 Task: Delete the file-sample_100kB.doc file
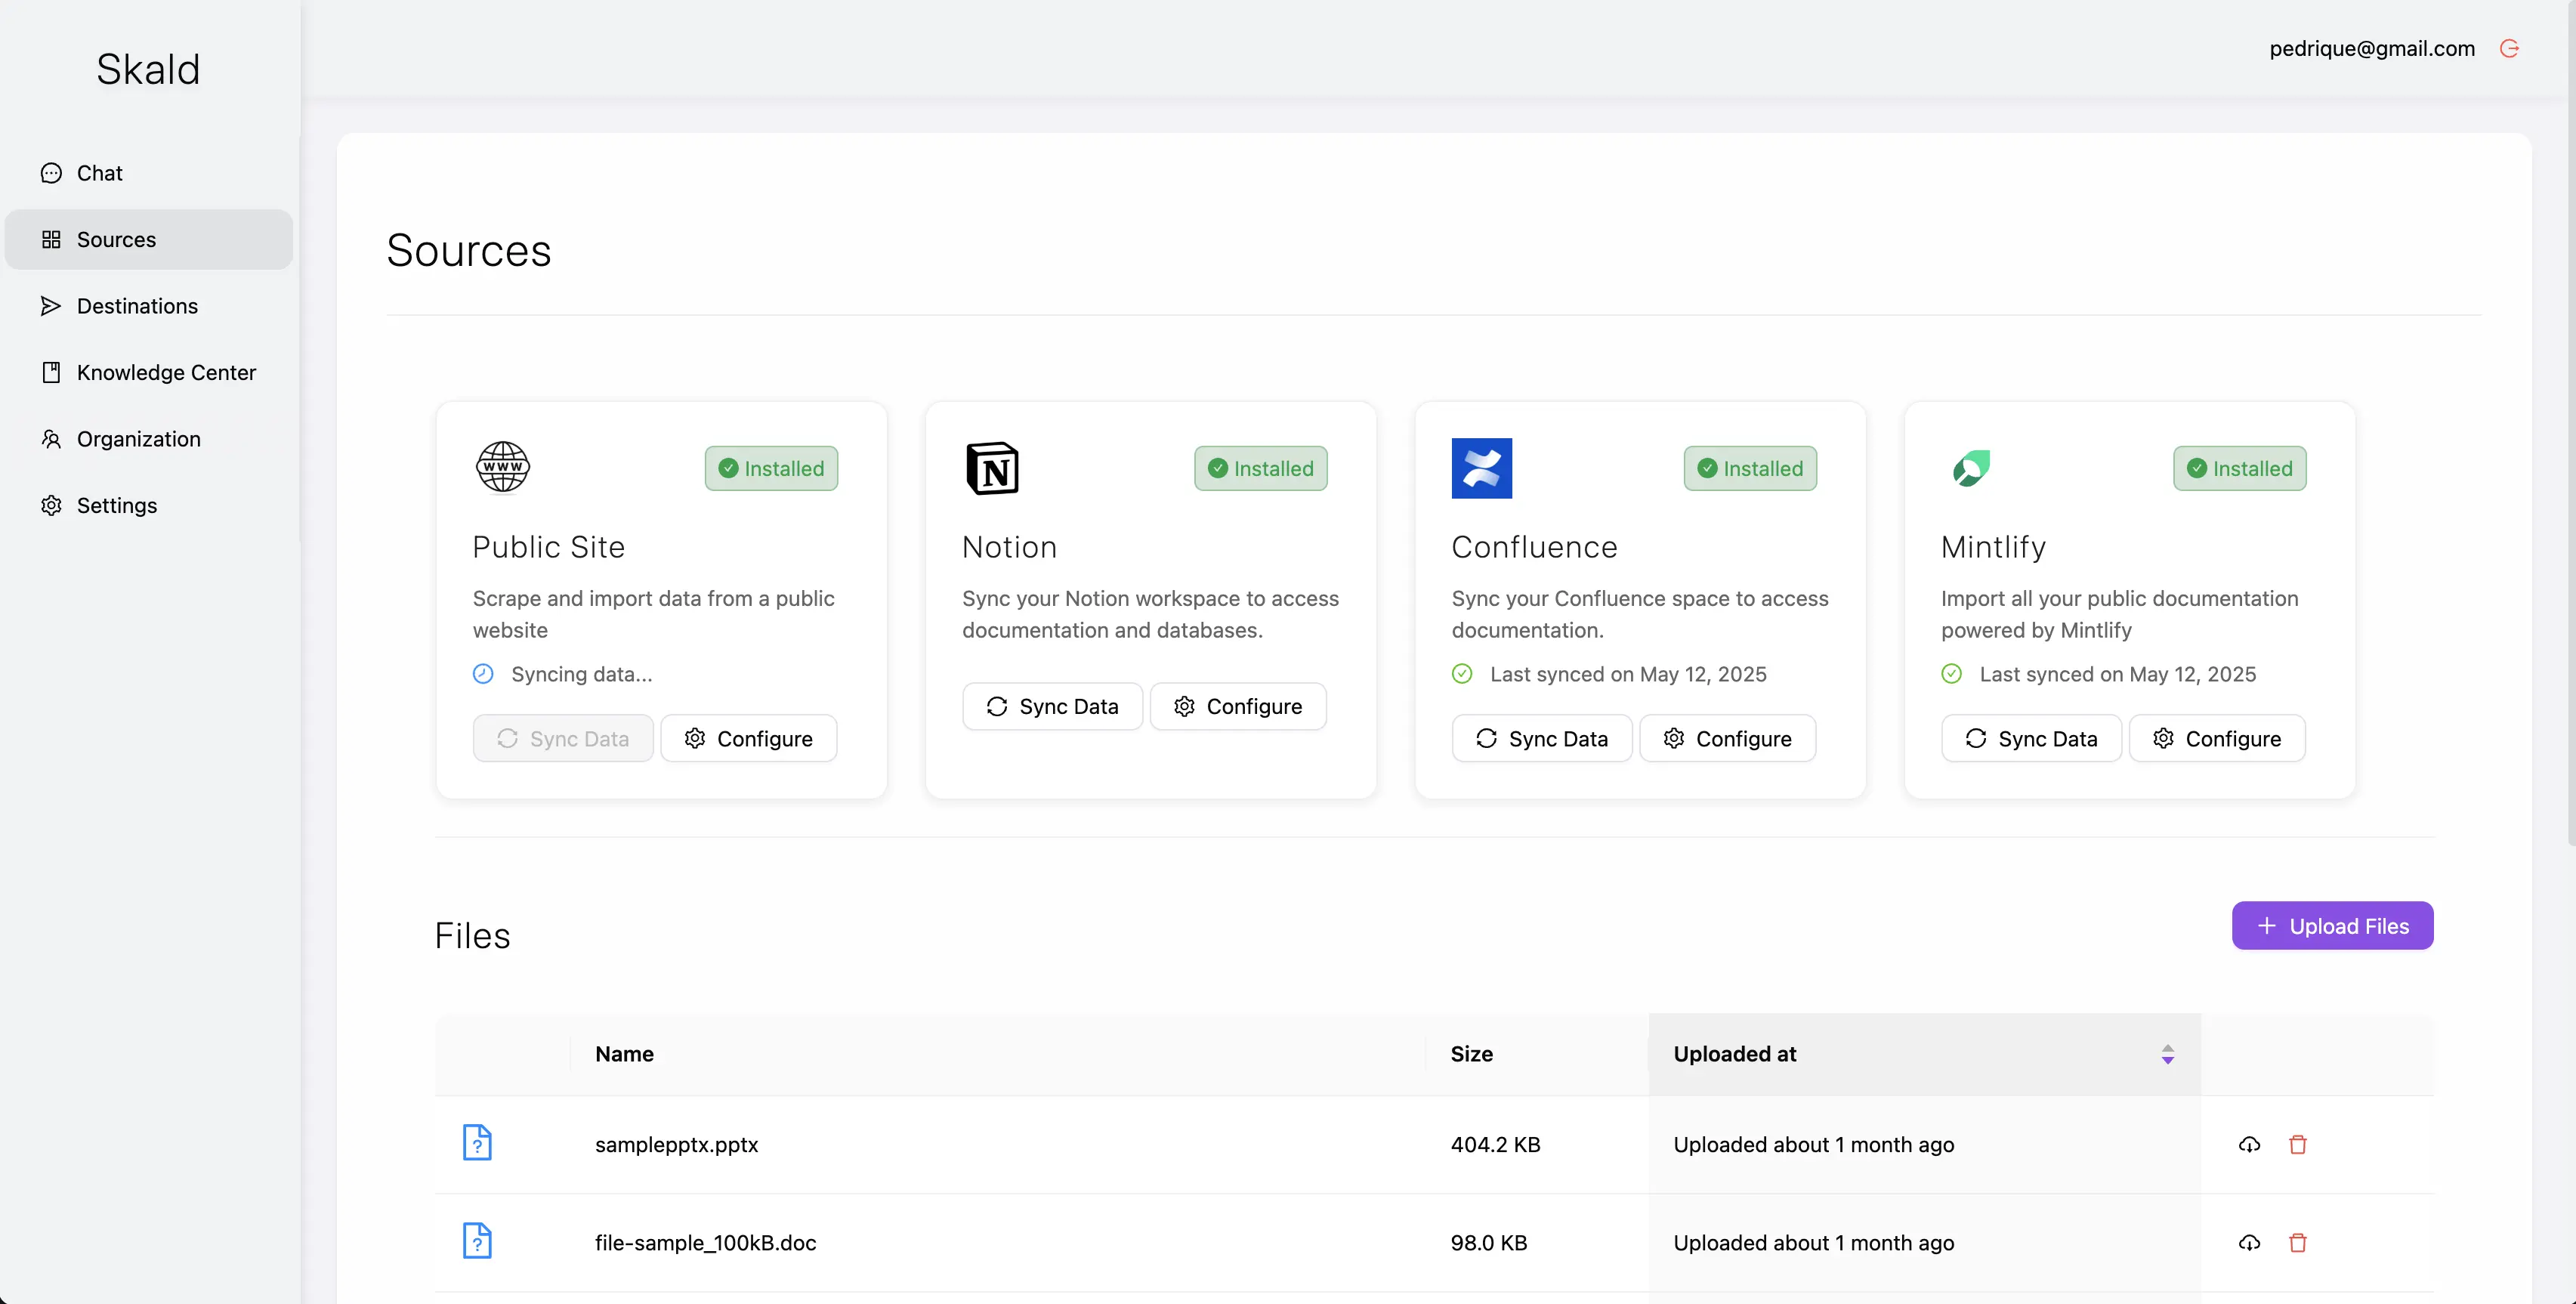click(x=2298, y=1242)
